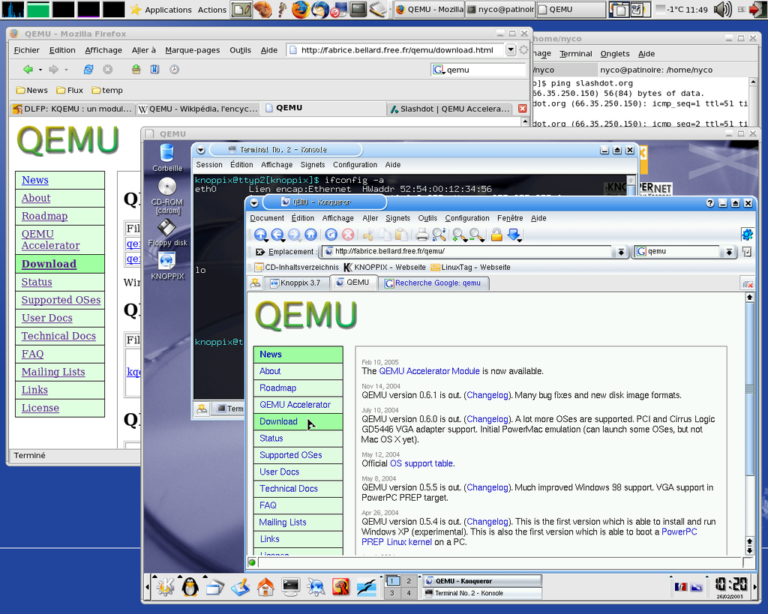768x614 pixels.
Task: Click Konqueror's Up navigation button
Action: (x=260, y=235)
